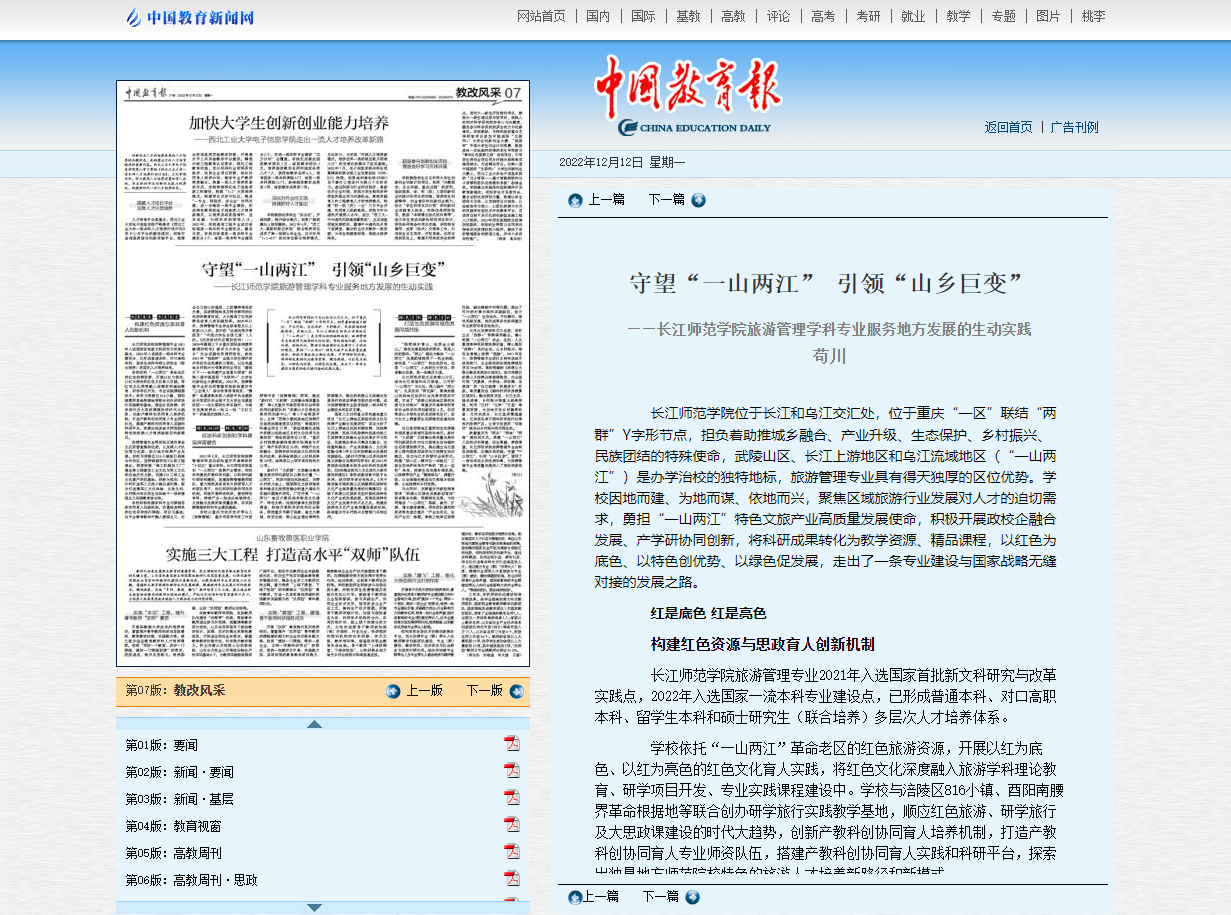Expand page list with down triangle
Viewport: 1231px width, 915px height.
pyautogui.click(x=314, y=907)
